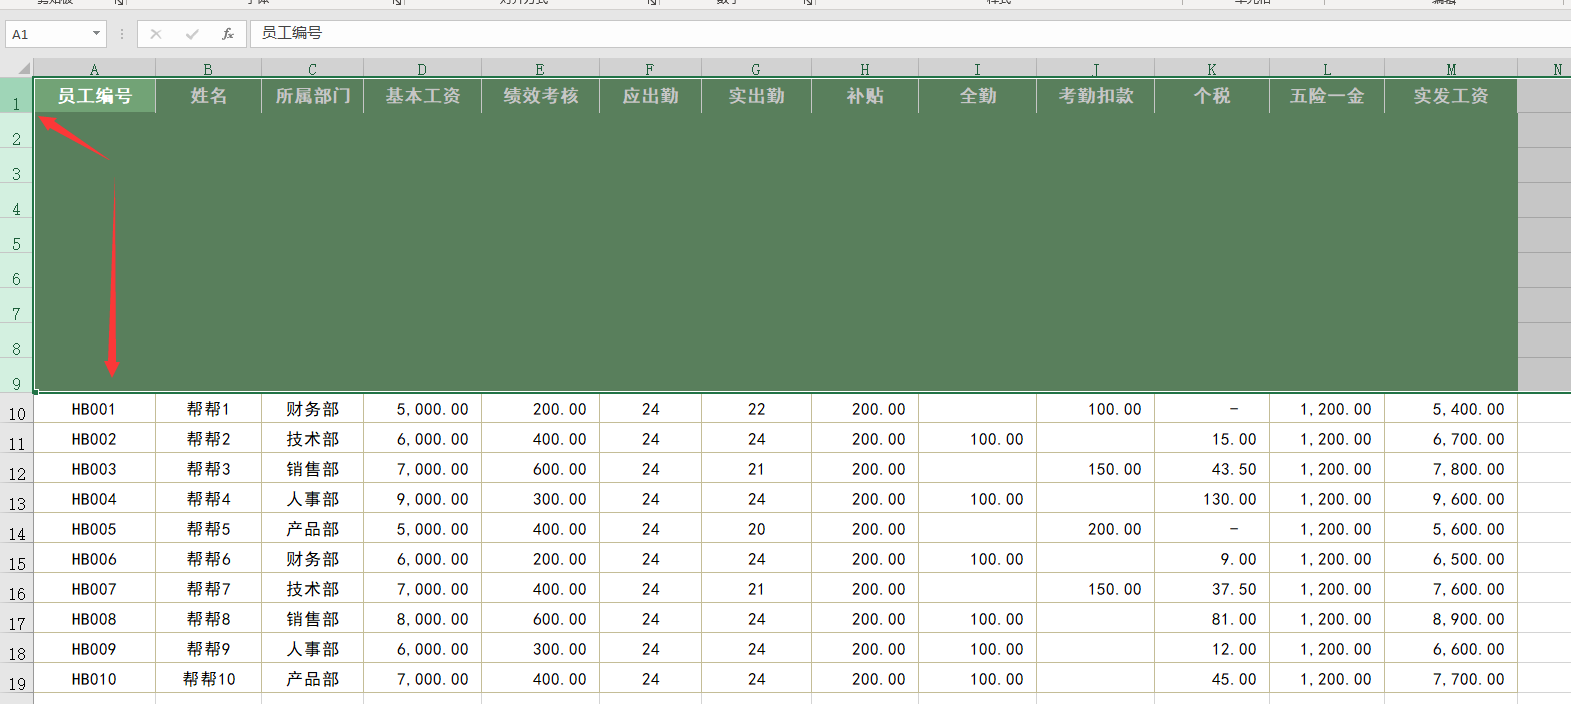Click the 实发工资 header cell
Viewport: 1571px width, 704px height.
tap(1451, 96)
